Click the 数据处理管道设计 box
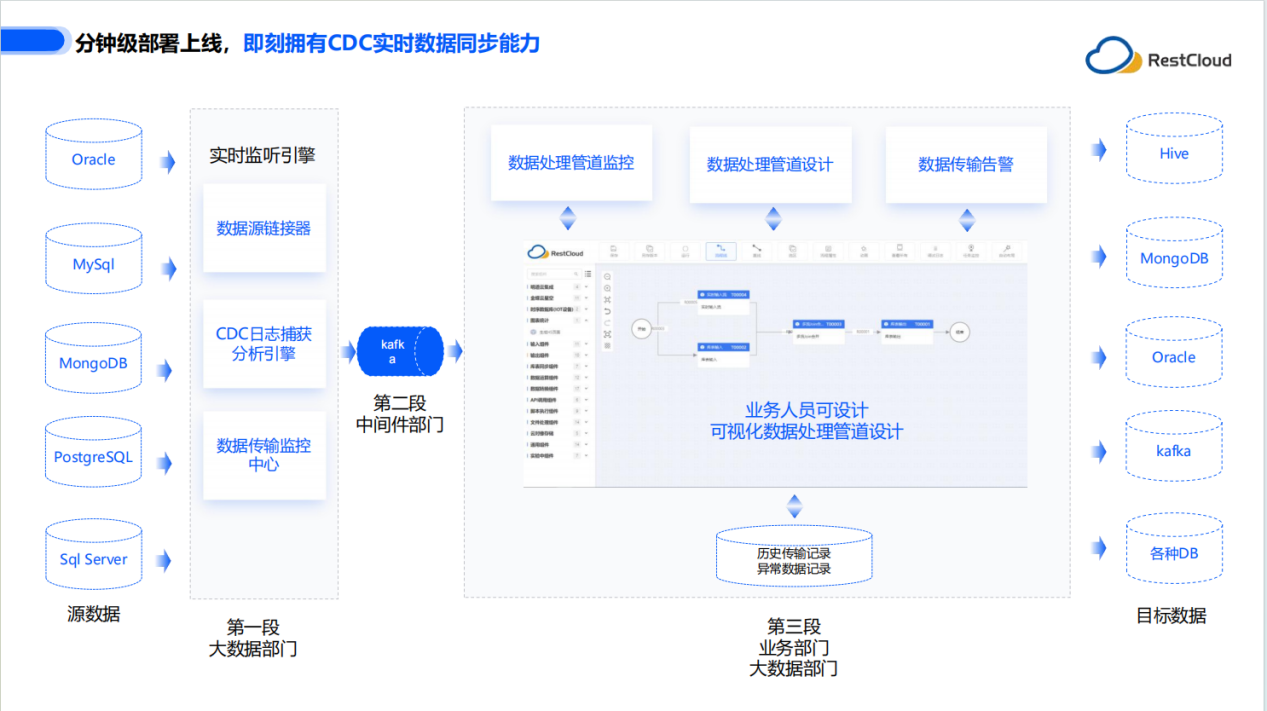 point(770,162)
